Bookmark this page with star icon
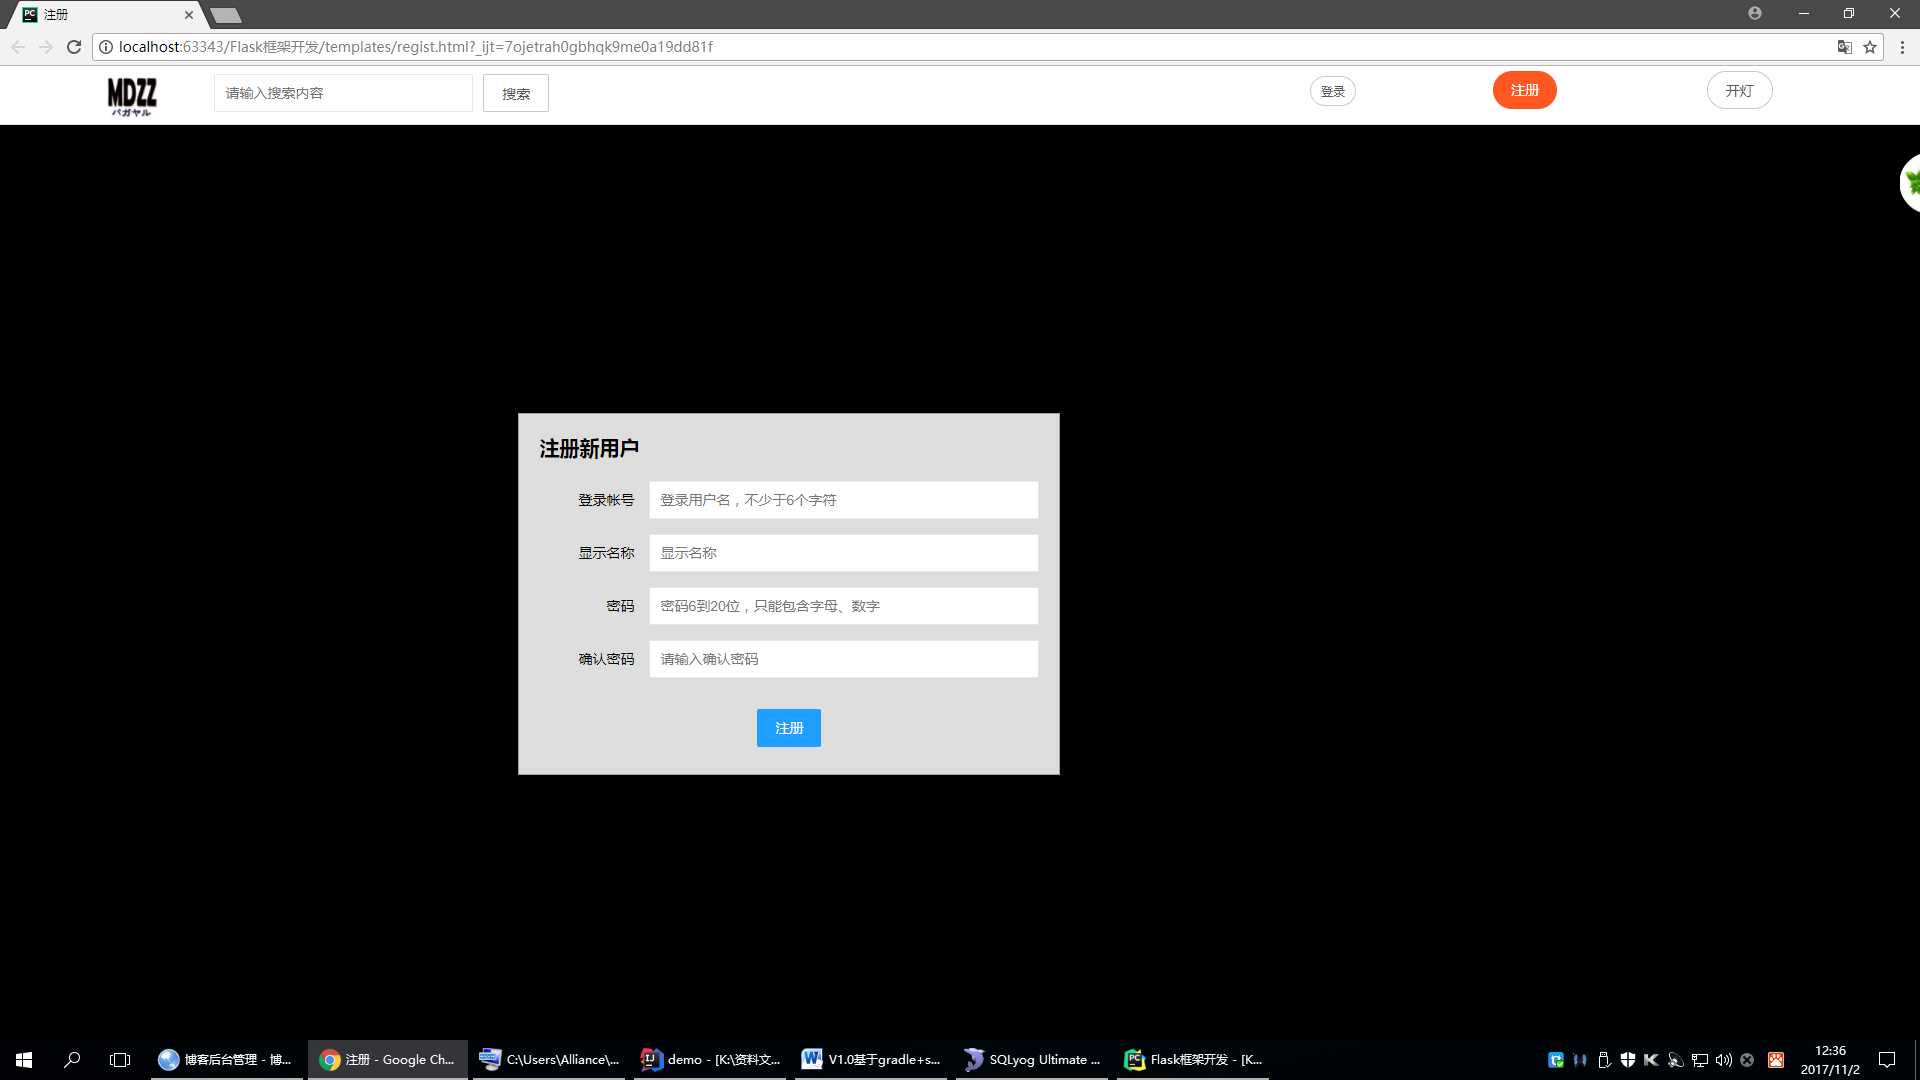The height and width of the screenshot is (1080, 1920). coord(1870,47)
